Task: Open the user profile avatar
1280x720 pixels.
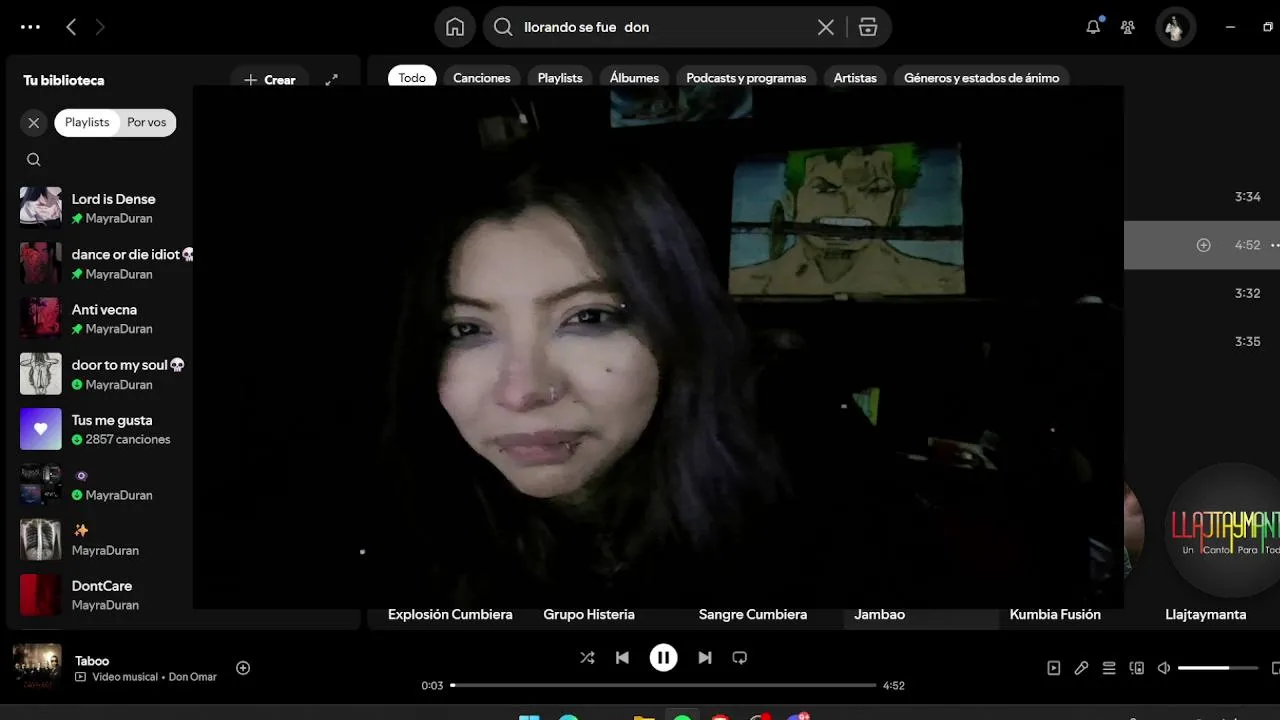Action: pos(1175,27)
